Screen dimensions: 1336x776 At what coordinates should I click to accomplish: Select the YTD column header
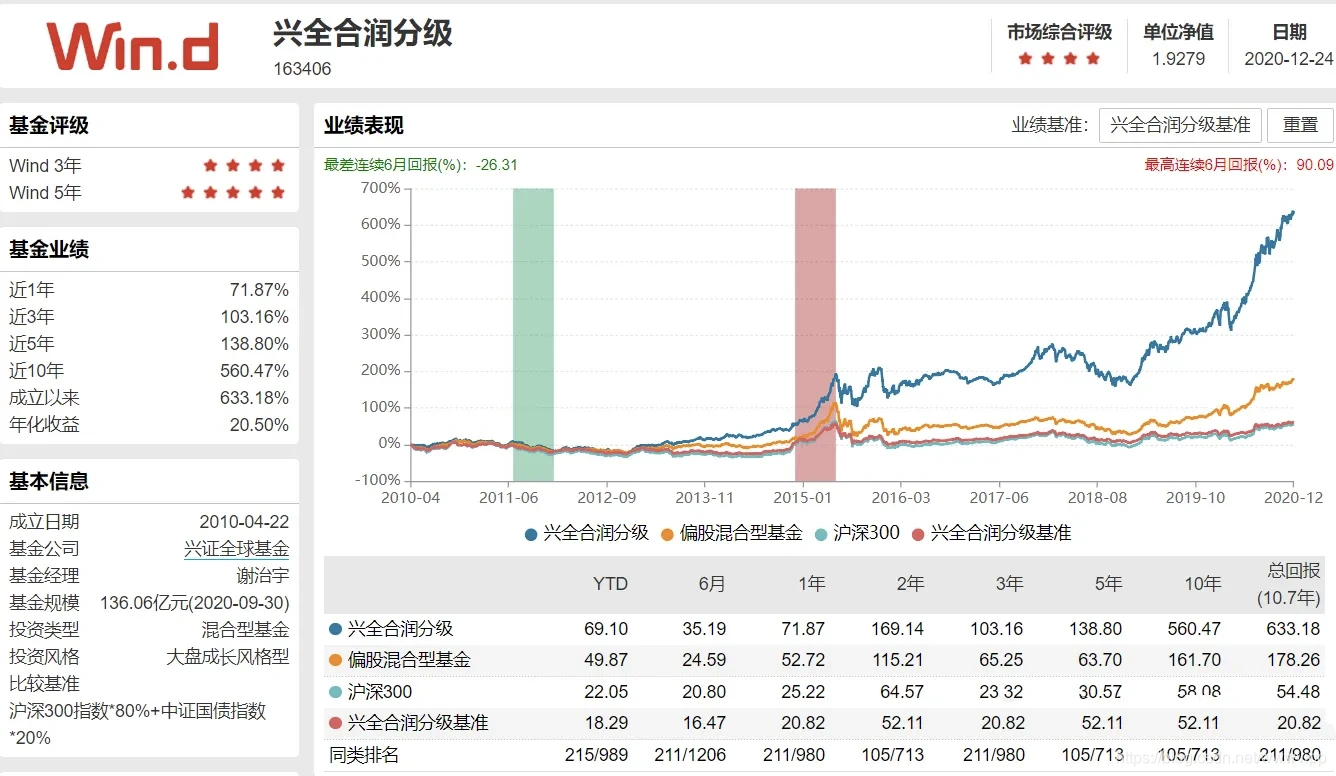pos(610,584)
